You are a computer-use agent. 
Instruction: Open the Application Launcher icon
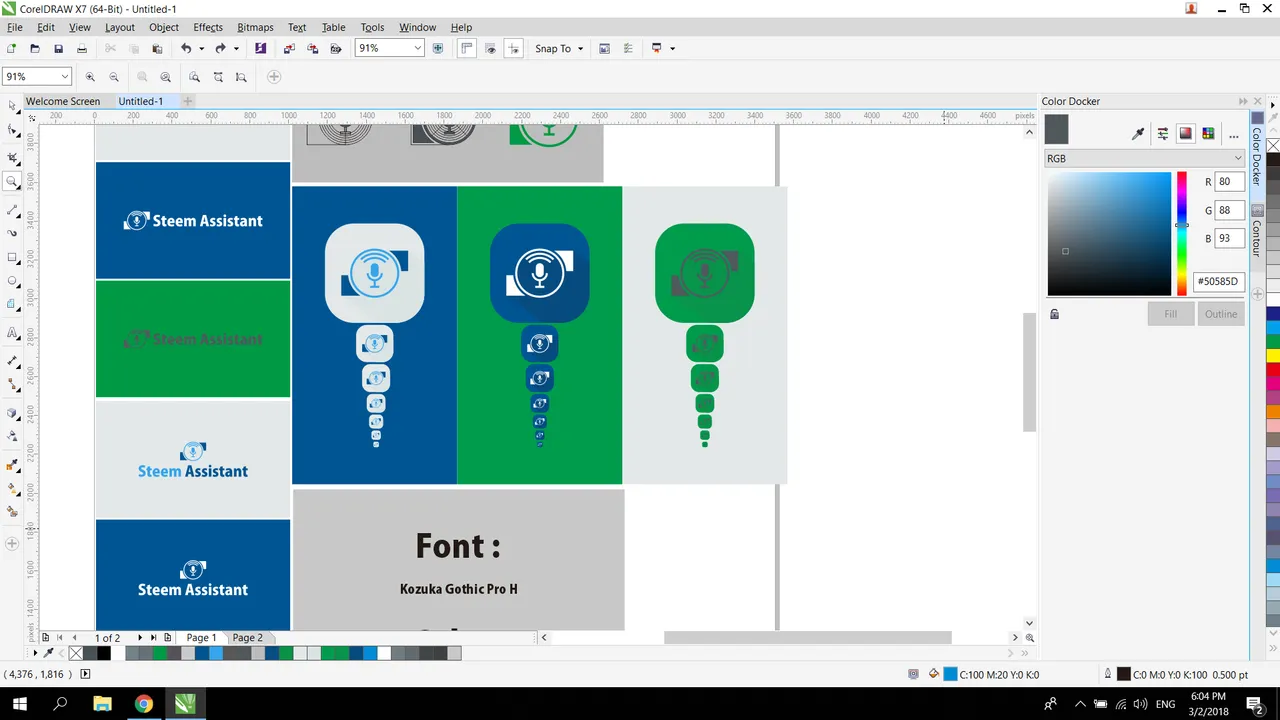657,48
